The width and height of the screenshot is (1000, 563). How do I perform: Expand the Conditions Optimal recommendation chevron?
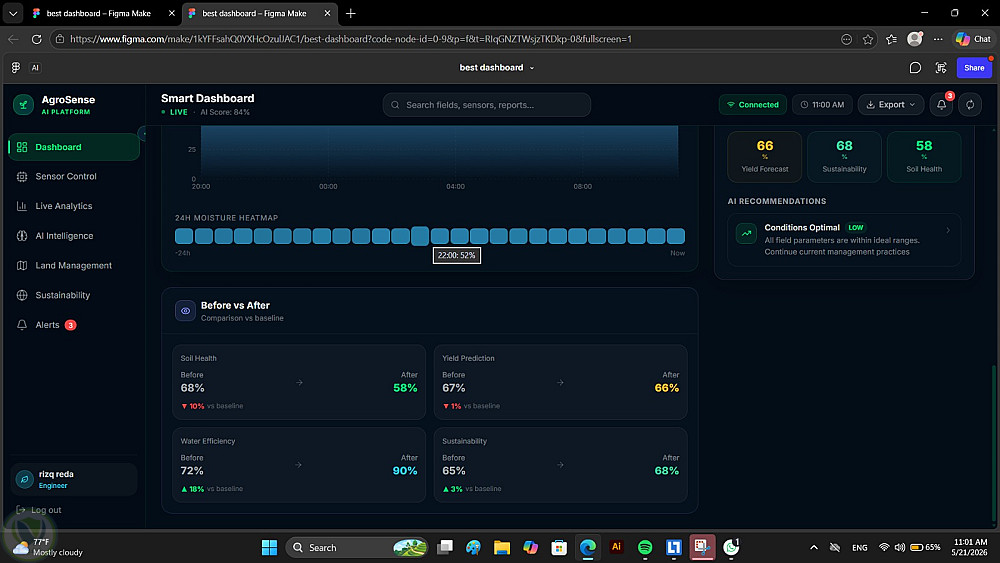pos(948,231)
